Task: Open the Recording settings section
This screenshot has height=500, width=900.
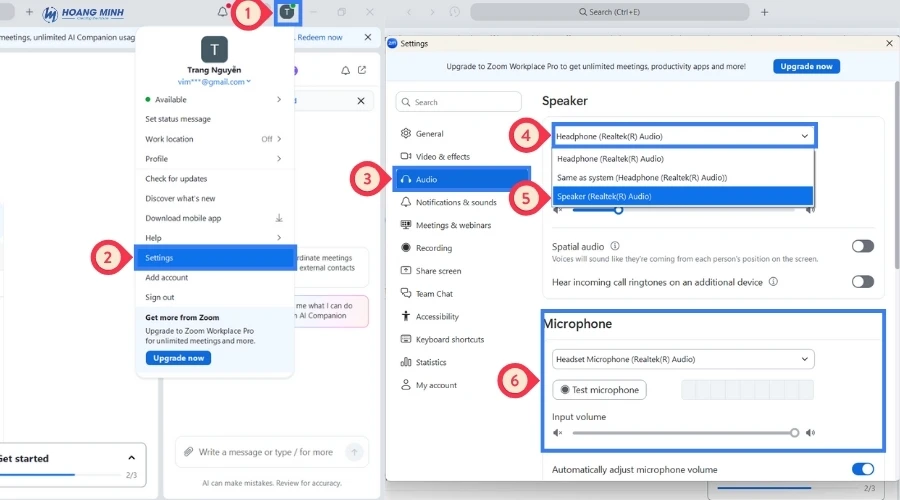Action: [x=433, y=248]
